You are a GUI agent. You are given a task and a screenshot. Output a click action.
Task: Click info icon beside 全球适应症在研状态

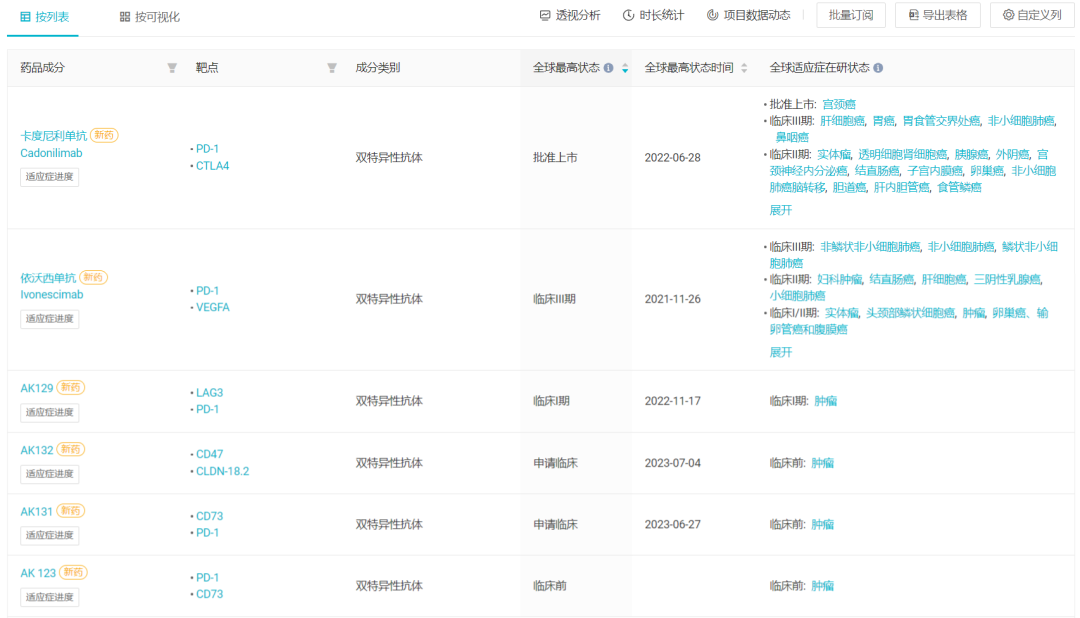click(878, 68)
